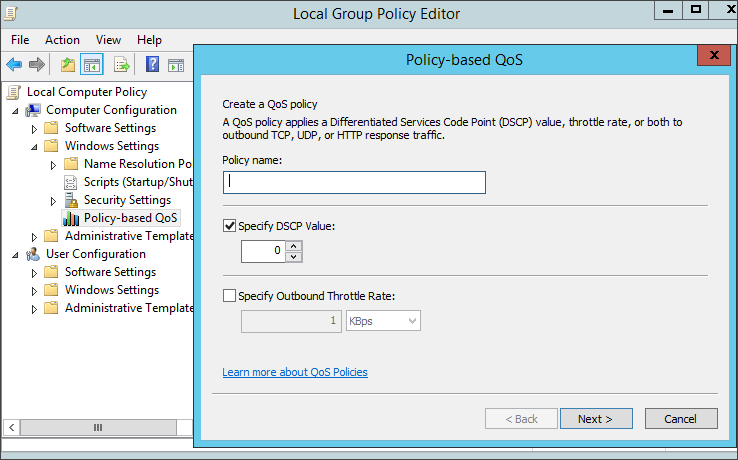Open the KBps unit dropdown

pyautogui.click(x=383, y=321)
